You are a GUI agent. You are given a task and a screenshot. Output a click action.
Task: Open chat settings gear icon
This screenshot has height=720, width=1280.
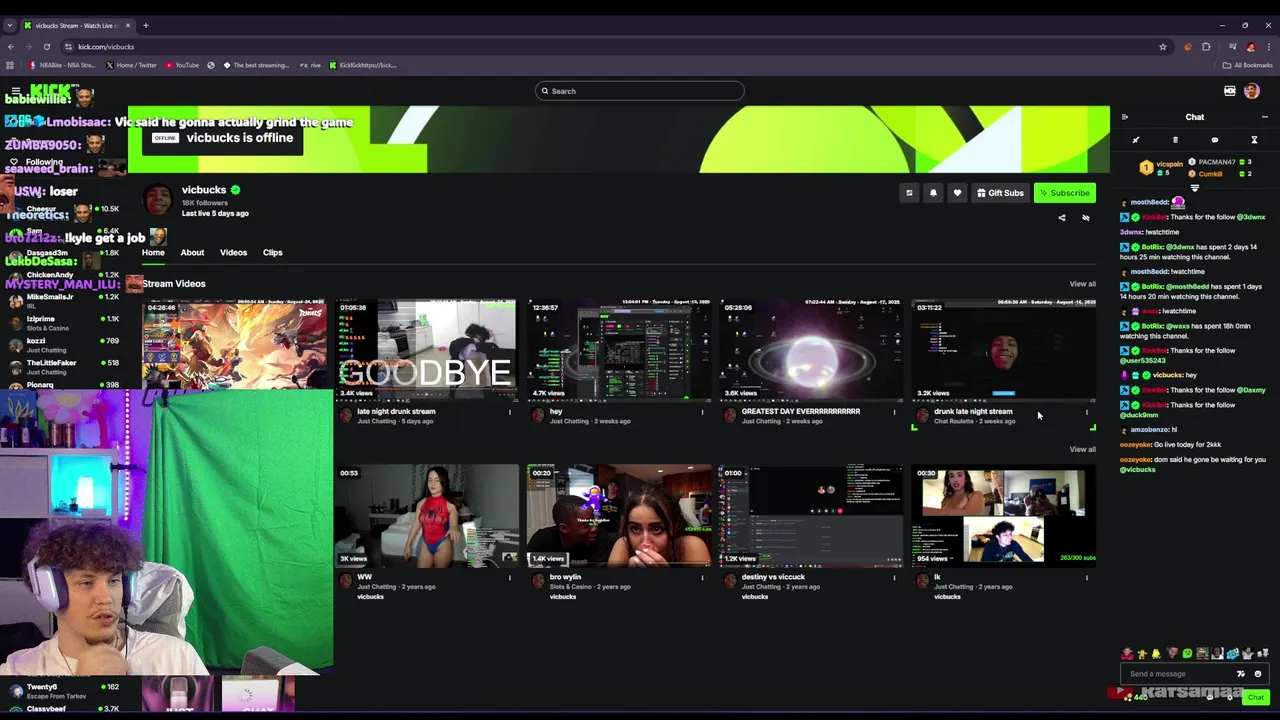click(x=1230, y=697)
